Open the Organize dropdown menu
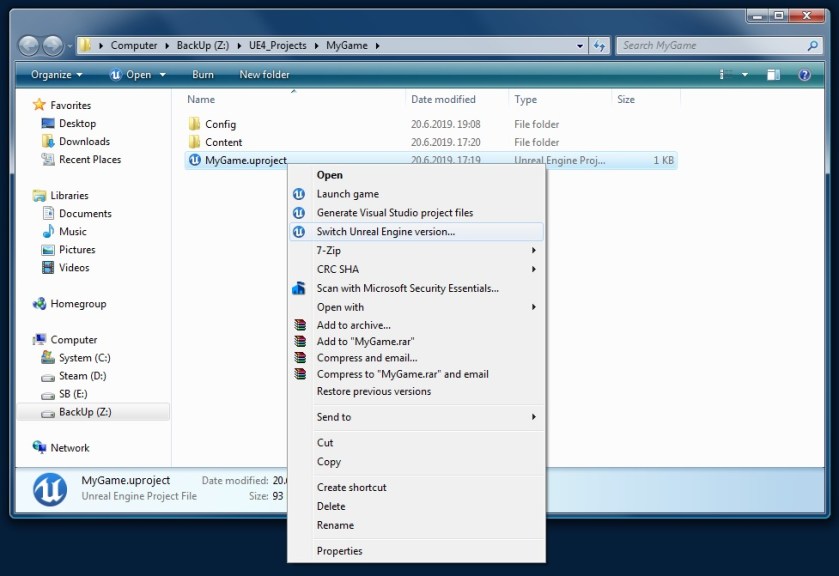839x576 pixels. click(55, 75)
